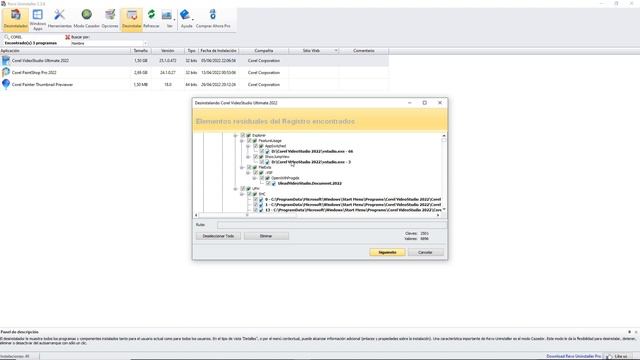Click Corel VideoStudio Ultimate 2022 program icon
This screenshot has width=640, height=360.
6,60
